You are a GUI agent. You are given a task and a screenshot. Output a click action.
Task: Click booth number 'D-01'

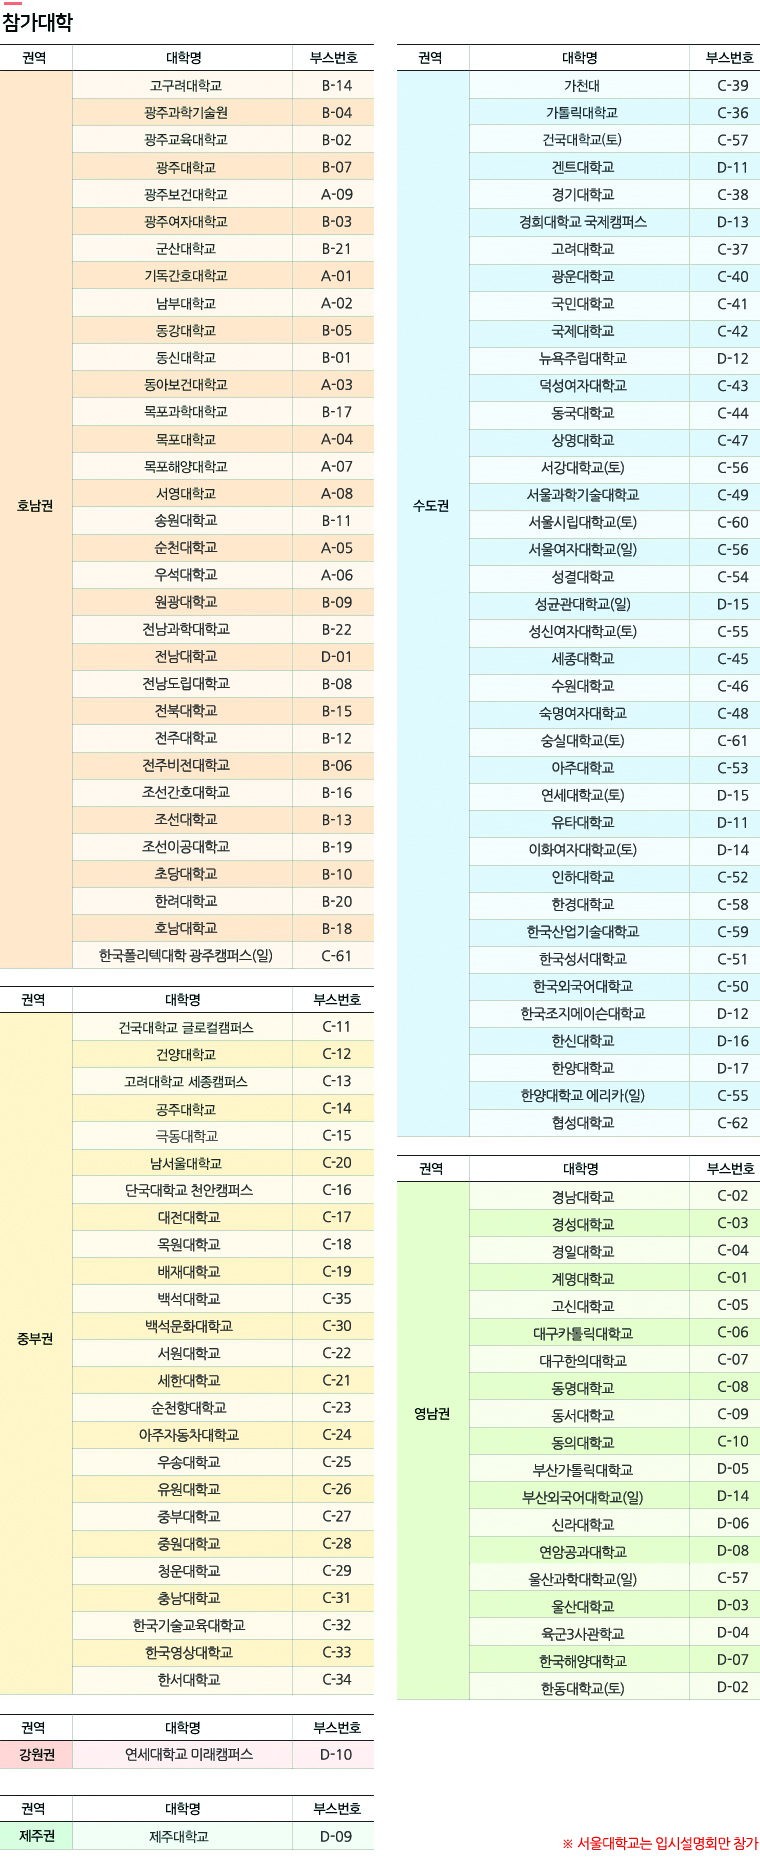click(x=337, y=657)
